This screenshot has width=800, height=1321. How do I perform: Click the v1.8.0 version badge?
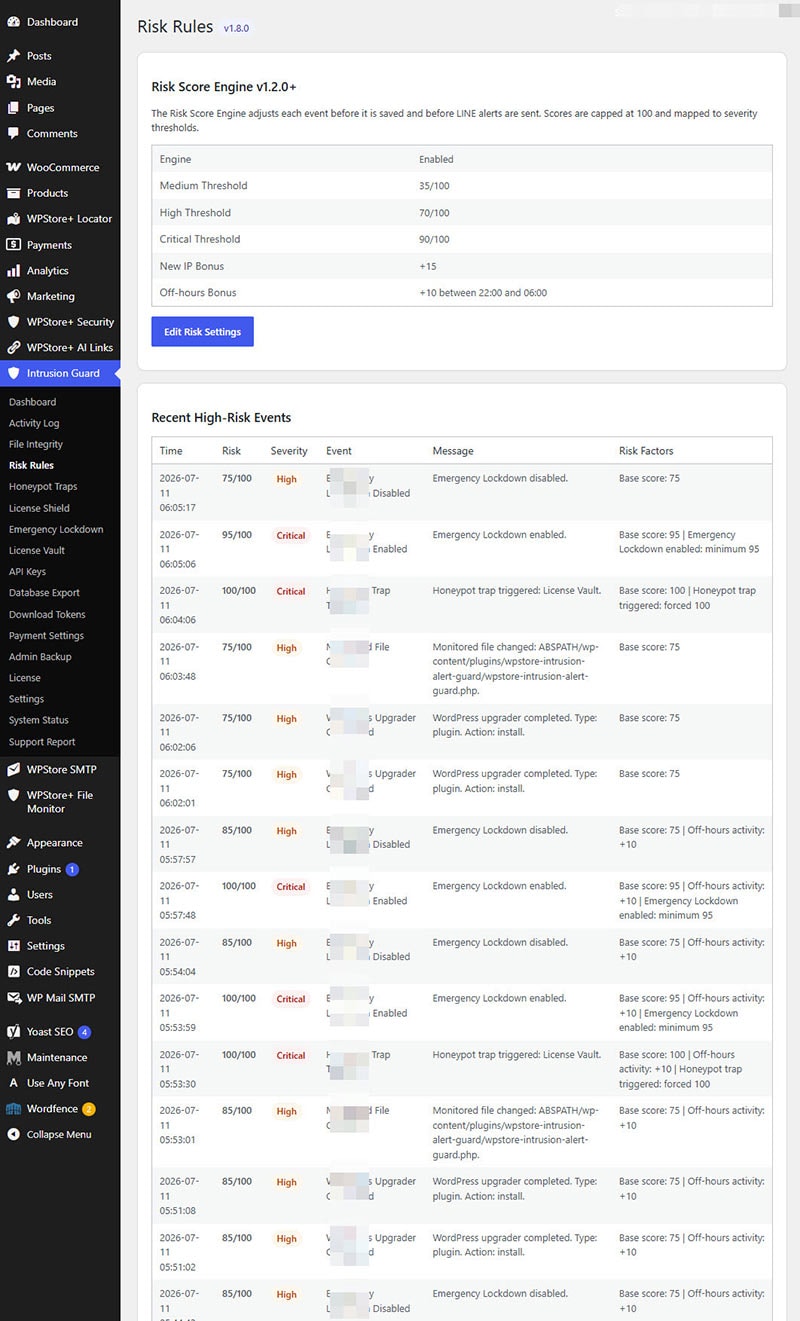236,28
